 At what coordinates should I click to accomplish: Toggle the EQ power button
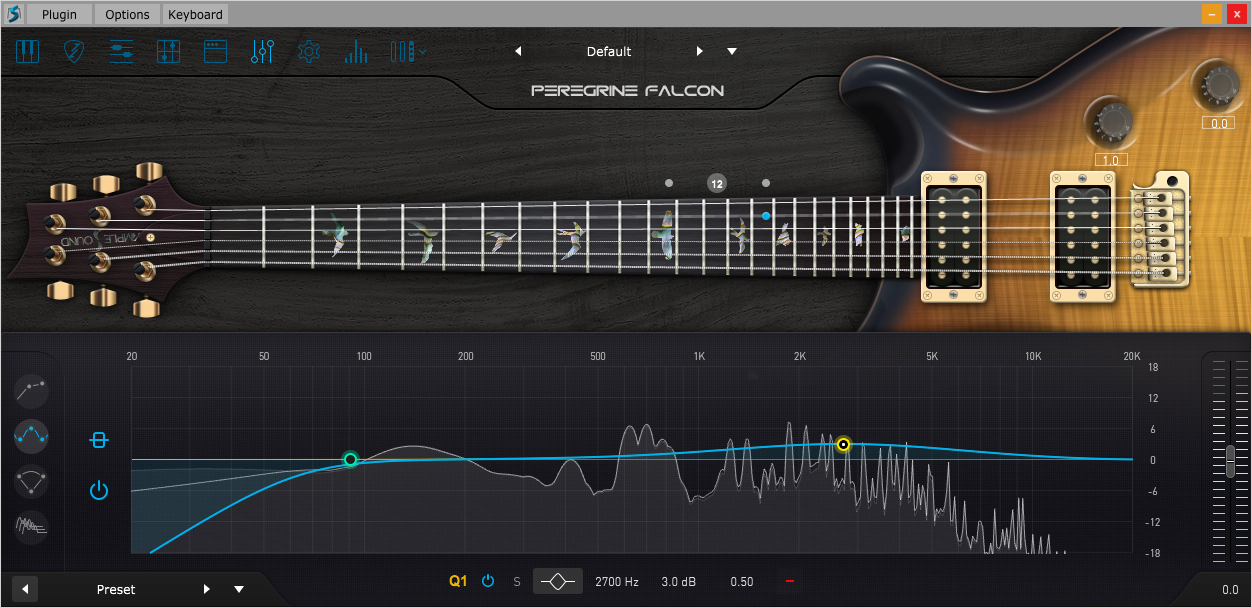point(98,490)
